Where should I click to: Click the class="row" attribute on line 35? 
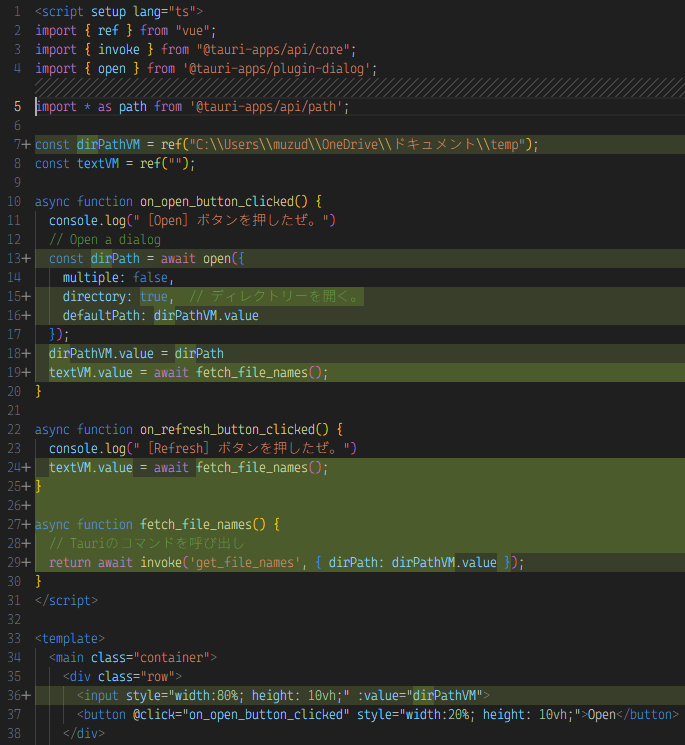[136, 677]
